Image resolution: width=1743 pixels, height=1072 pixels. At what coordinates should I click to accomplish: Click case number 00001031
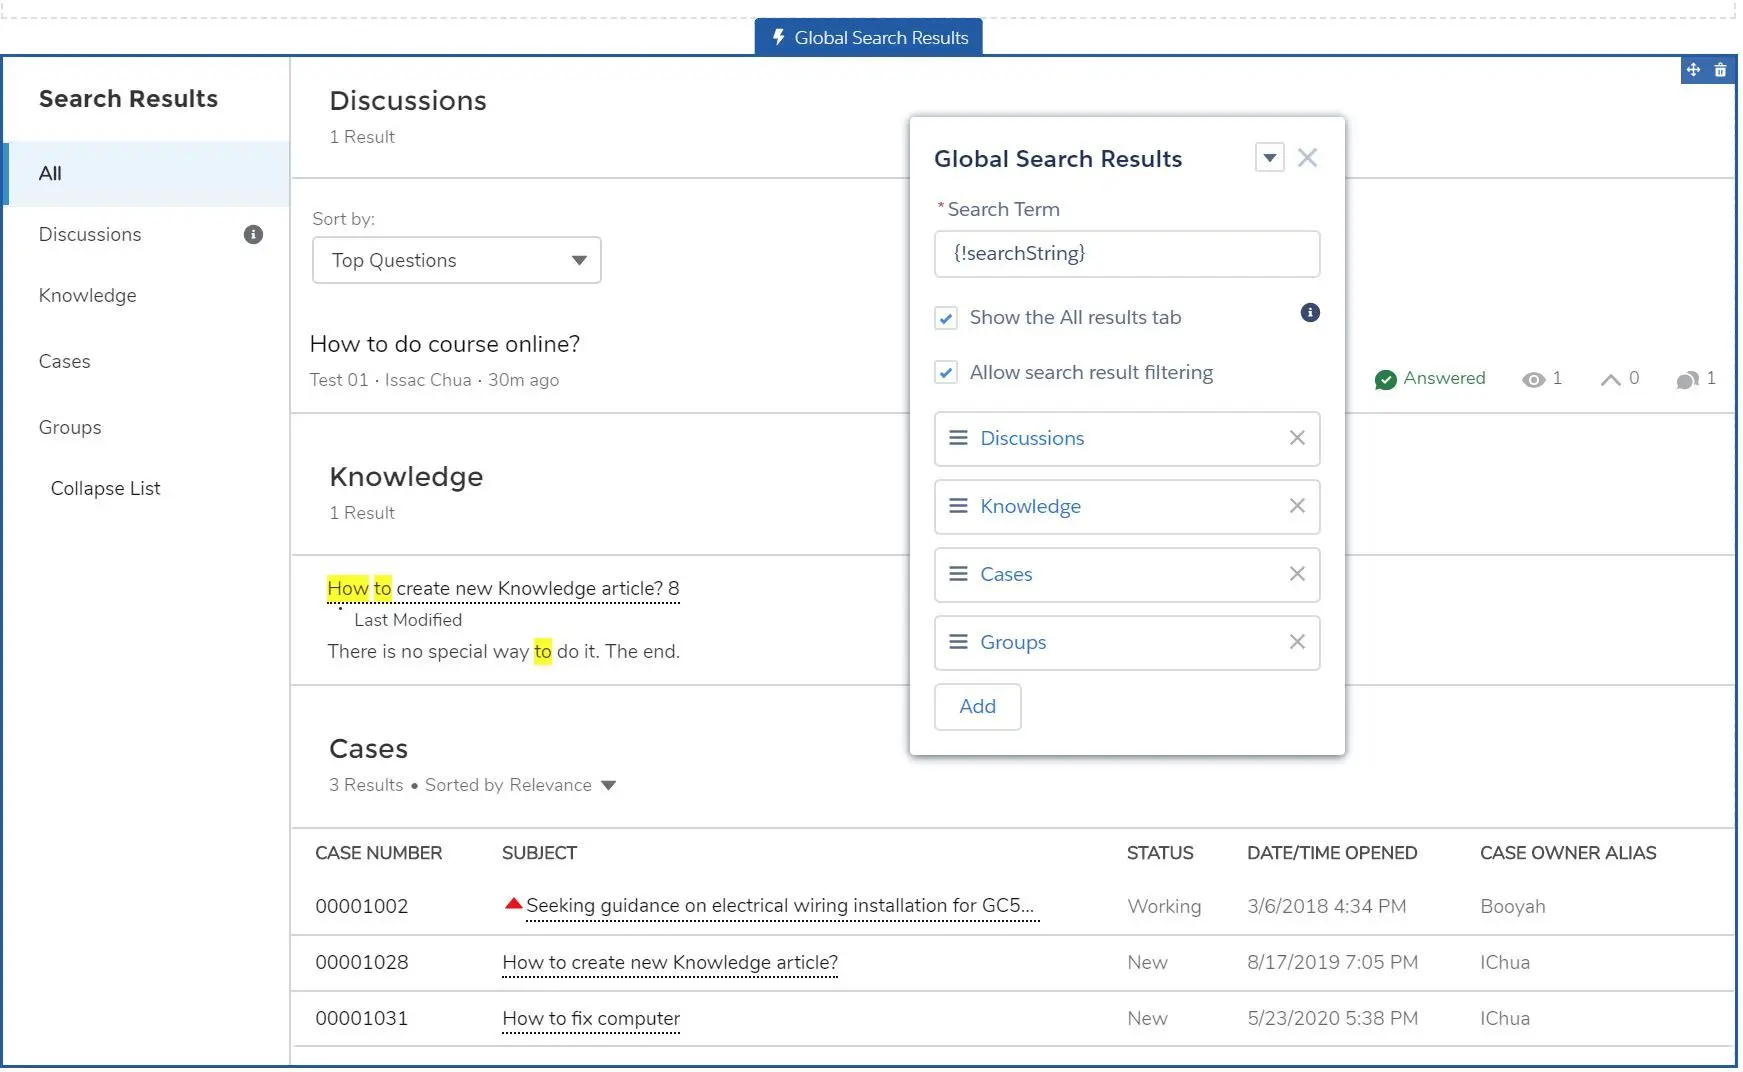[x=362, y=1018]
